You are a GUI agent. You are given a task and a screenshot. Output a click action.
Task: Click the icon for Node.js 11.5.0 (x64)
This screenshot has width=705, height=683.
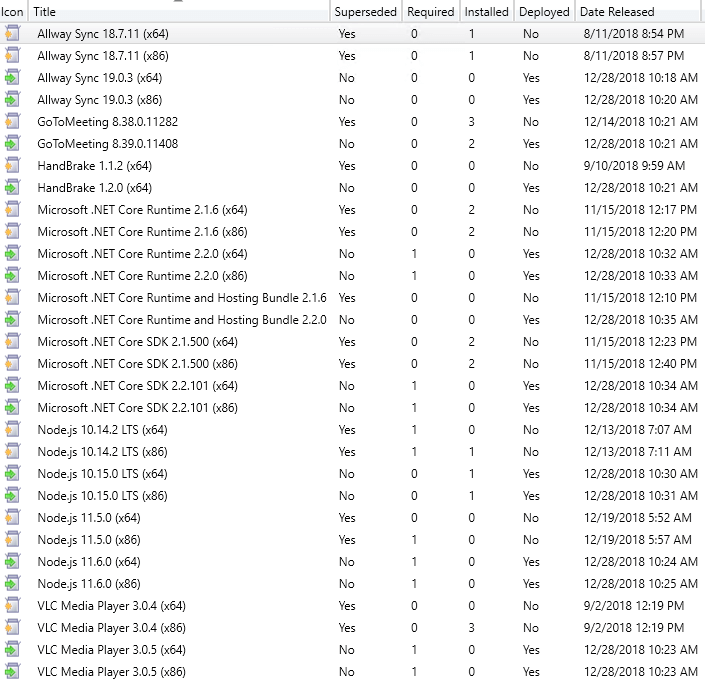click(x=13, y=518)
